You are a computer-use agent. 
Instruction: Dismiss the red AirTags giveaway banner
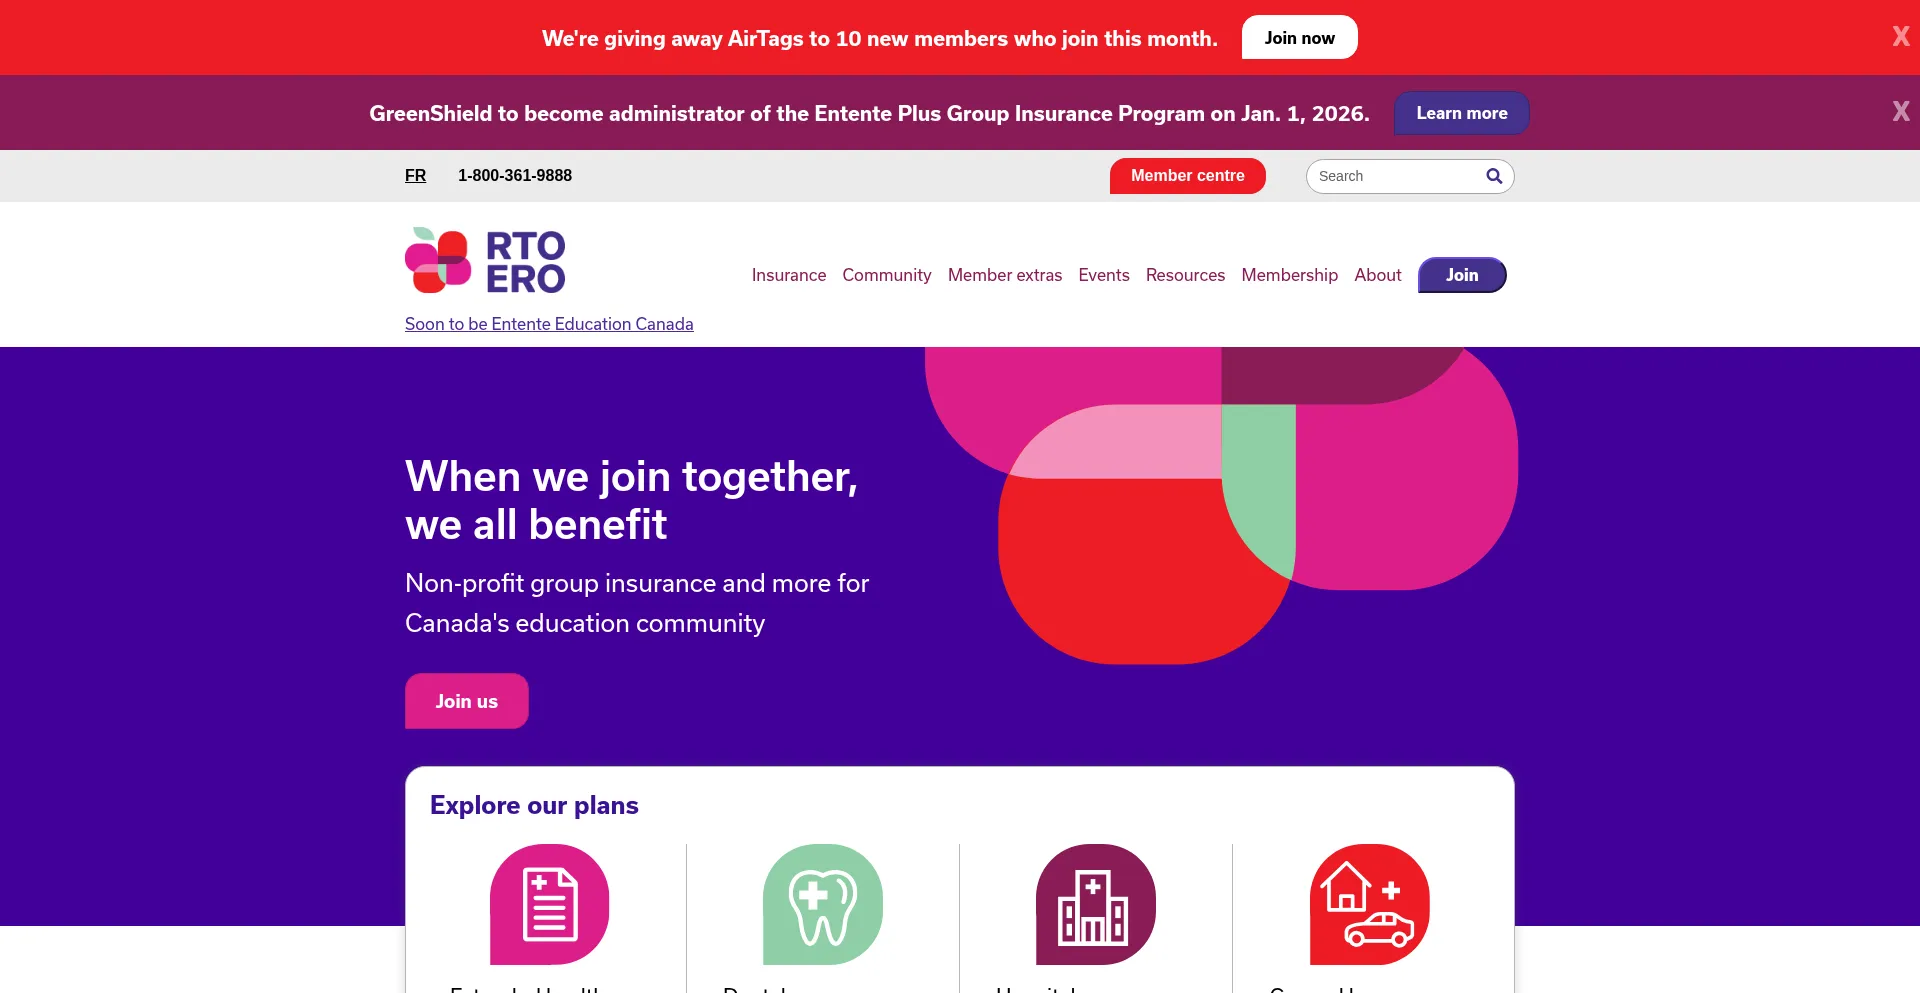(1901, 36)
